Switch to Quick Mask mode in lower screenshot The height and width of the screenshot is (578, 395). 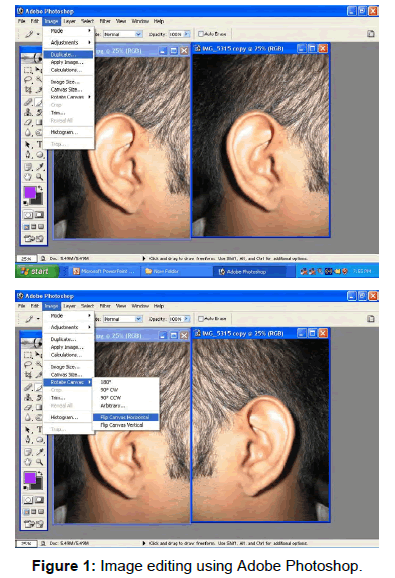pos(39,500)
